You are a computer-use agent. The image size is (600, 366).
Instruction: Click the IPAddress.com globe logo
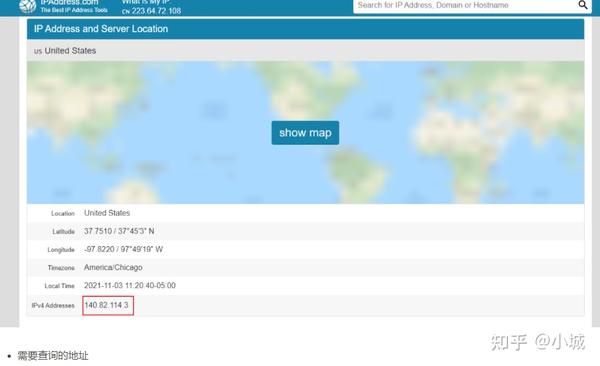tap(27, 6)
